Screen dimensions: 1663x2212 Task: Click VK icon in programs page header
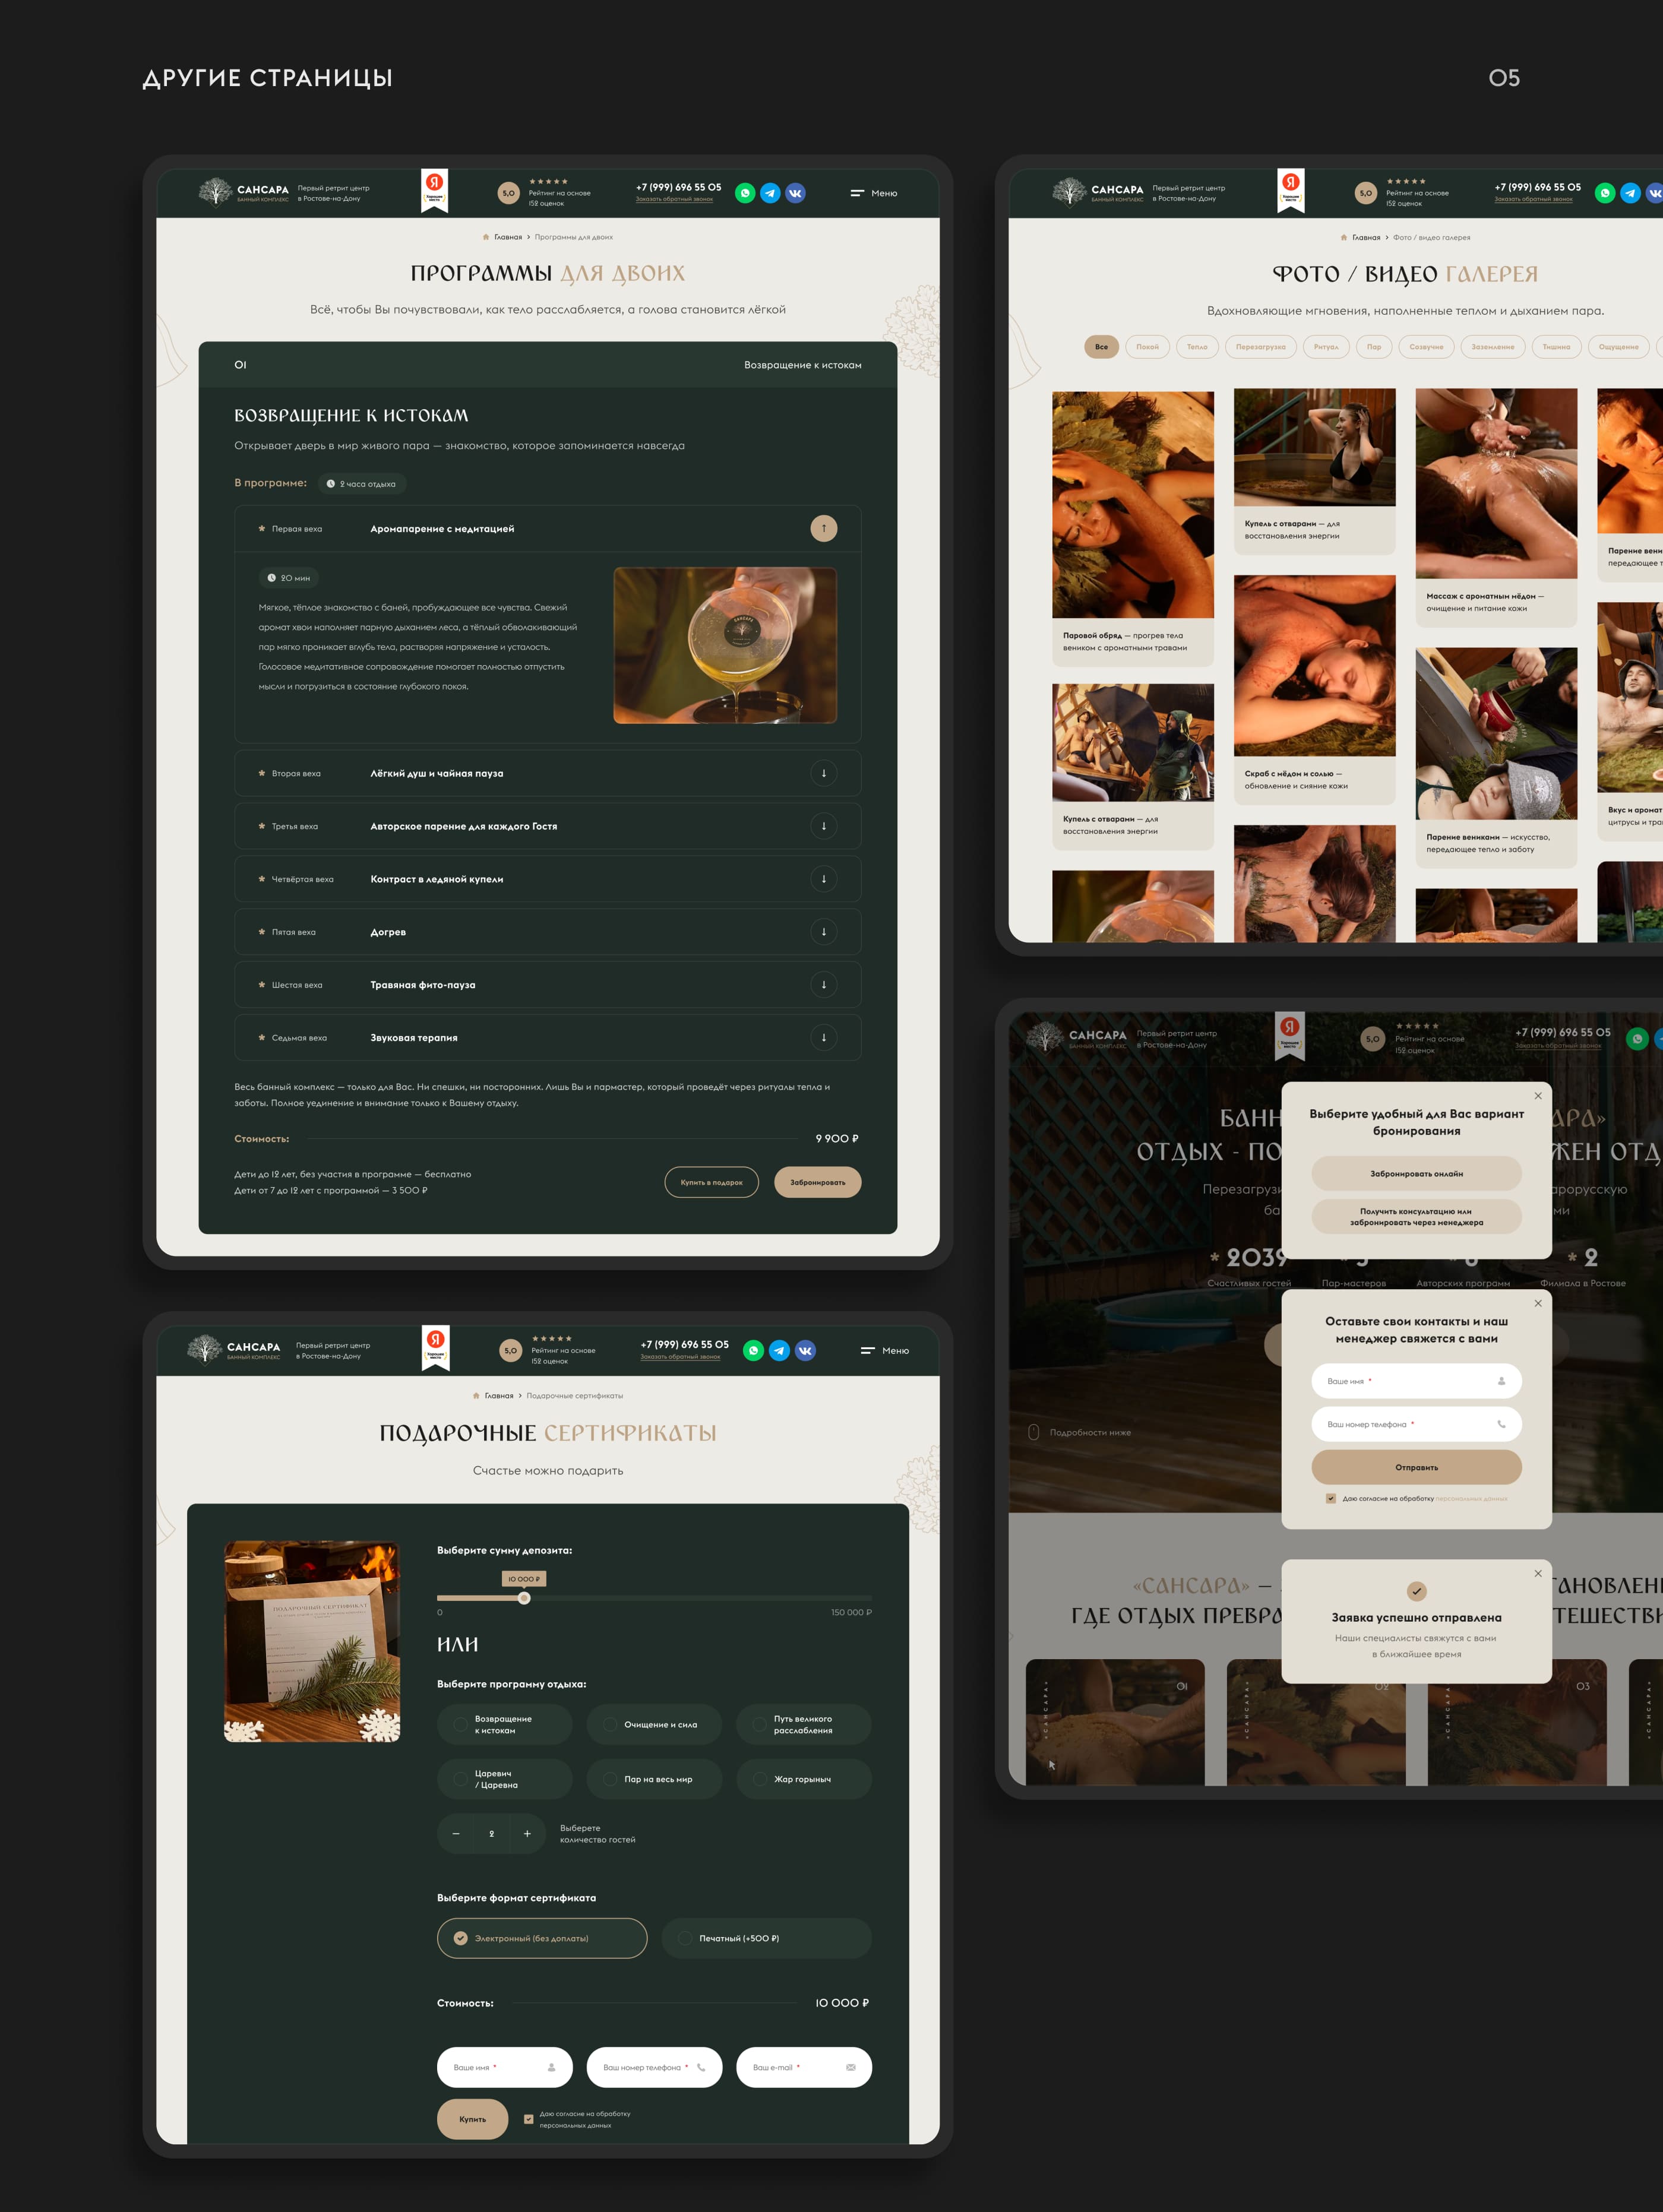tap(795, 193)
